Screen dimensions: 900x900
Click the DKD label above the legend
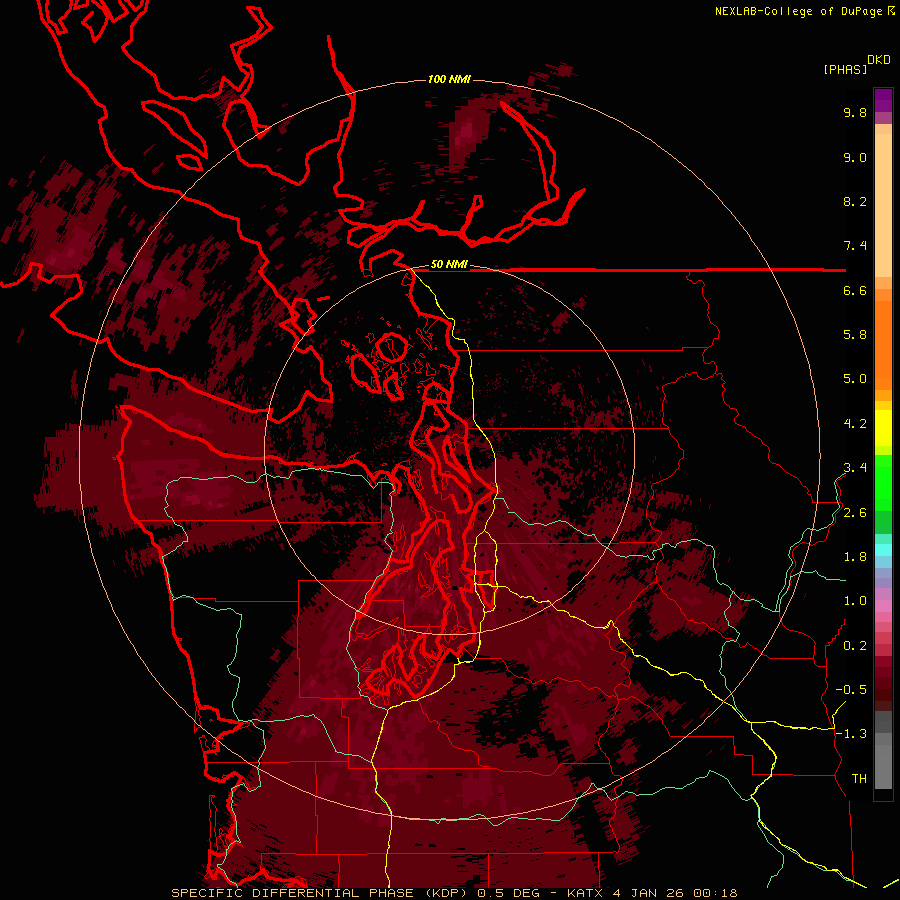tap(878, 60)
